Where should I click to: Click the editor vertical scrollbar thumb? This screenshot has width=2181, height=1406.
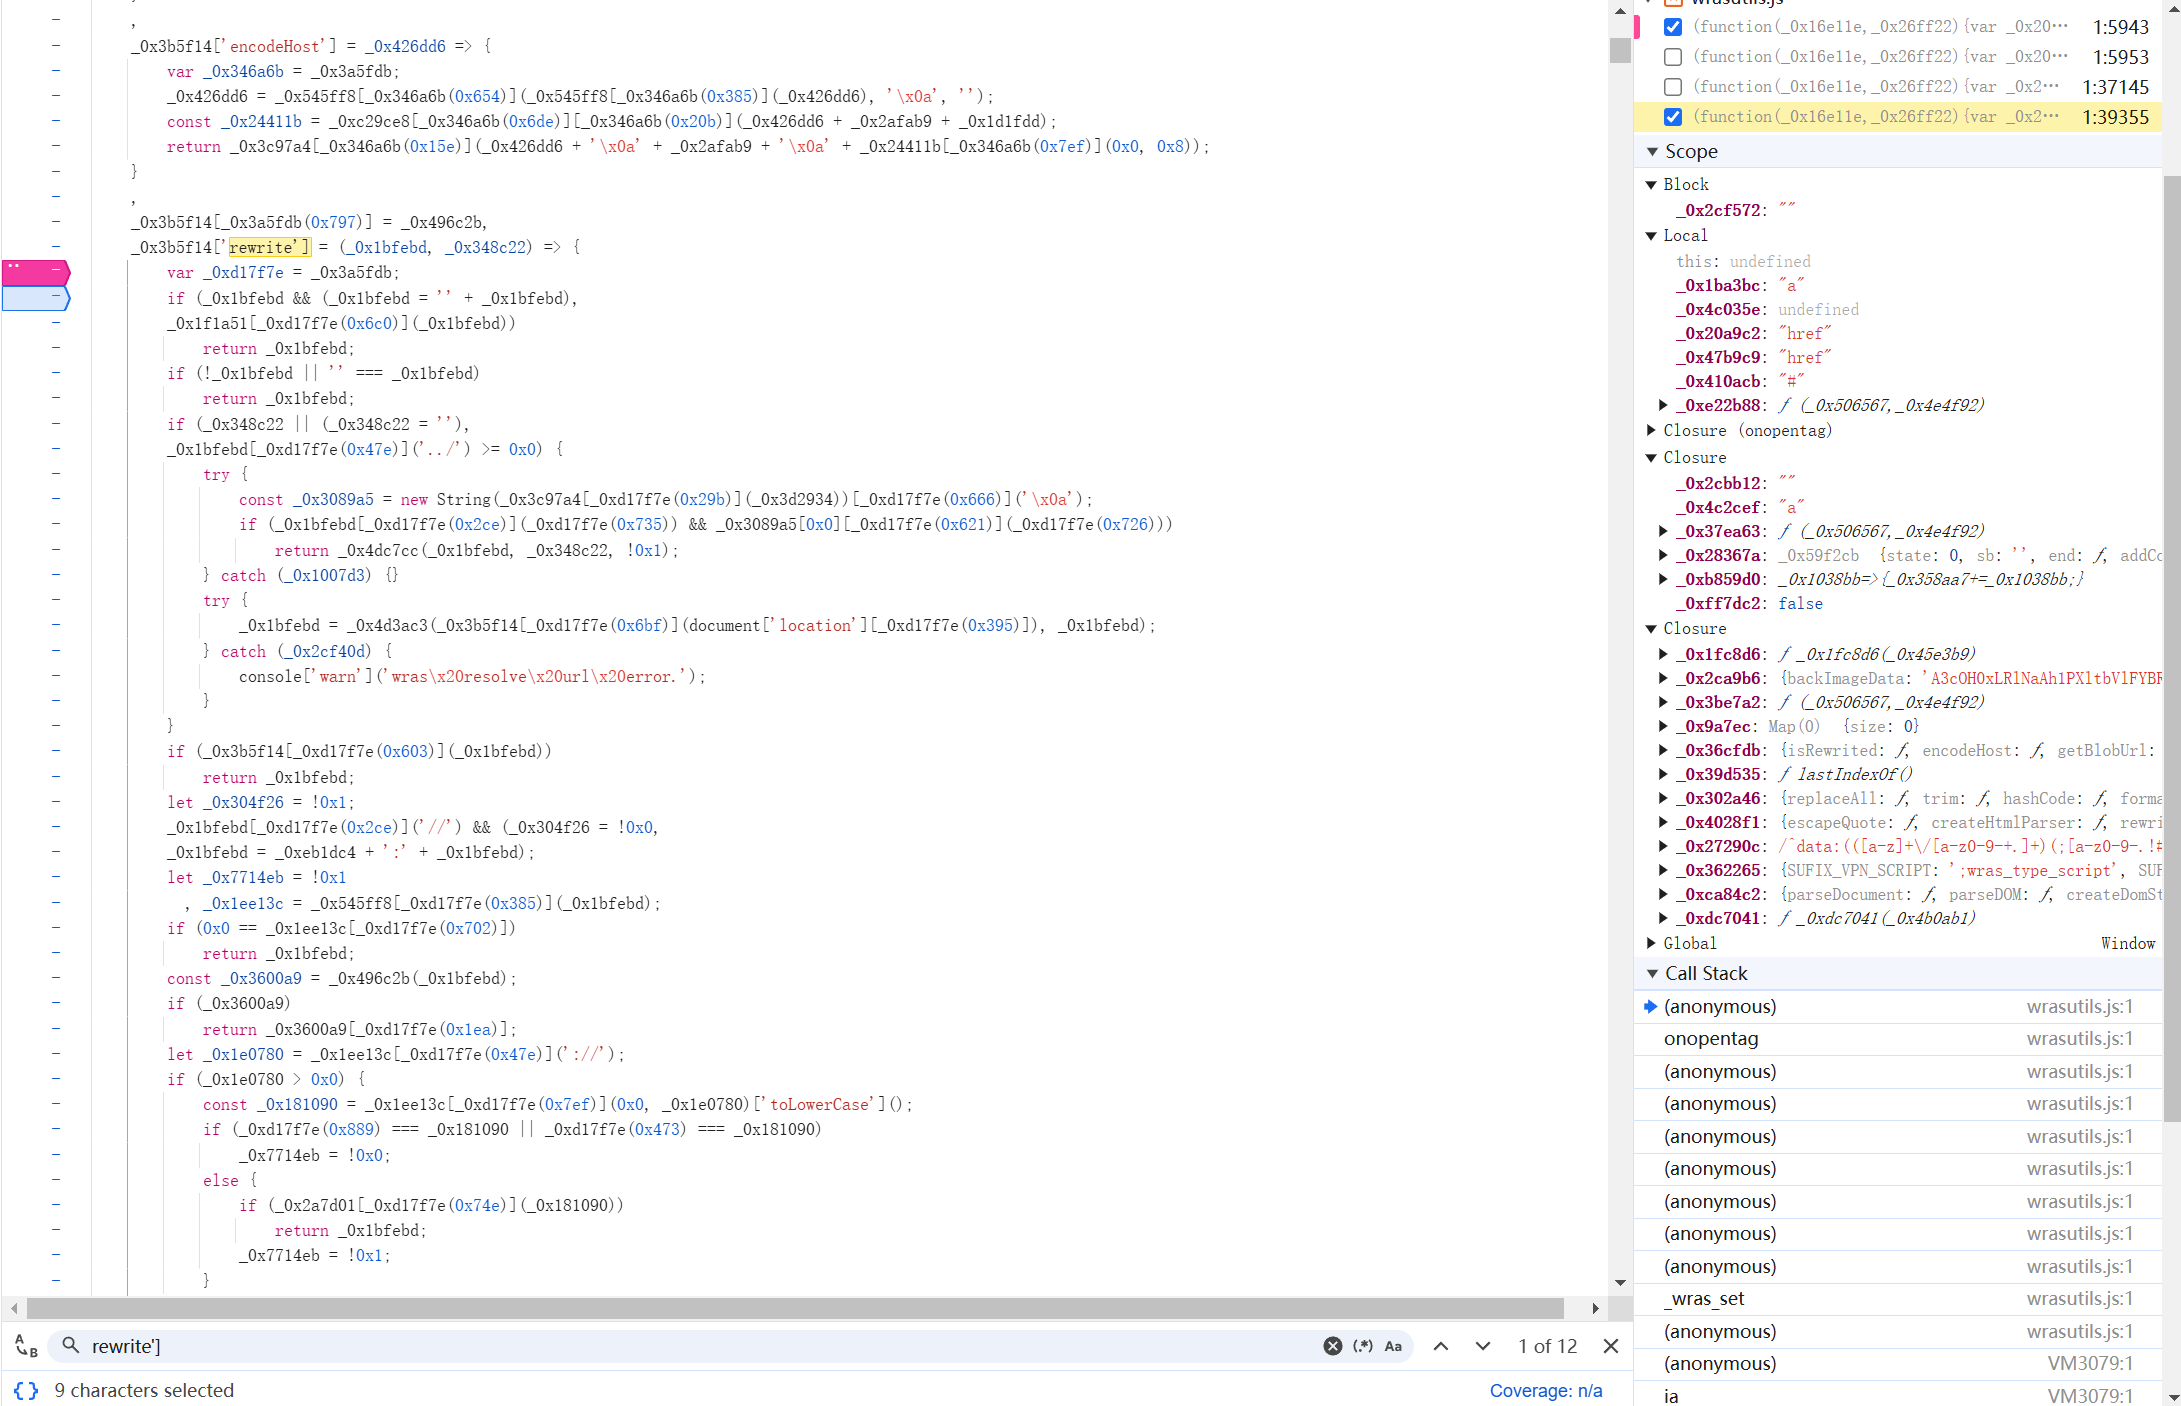(1620, 50)
